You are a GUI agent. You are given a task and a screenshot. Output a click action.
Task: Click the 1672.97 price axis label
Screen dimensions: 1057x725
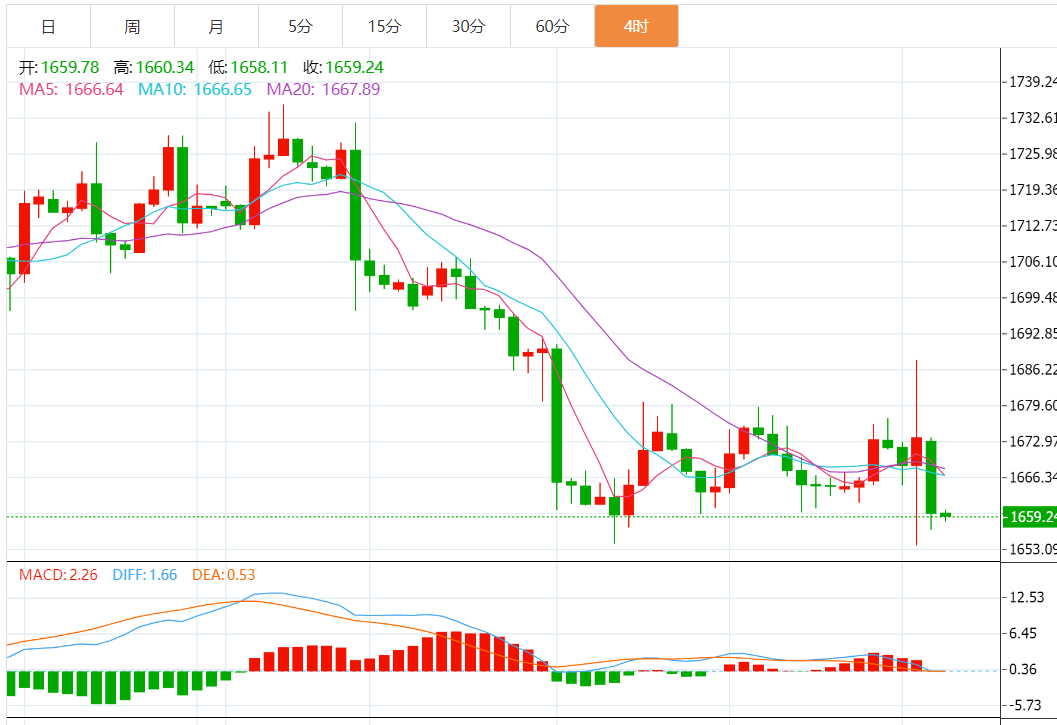[1032, 441]
